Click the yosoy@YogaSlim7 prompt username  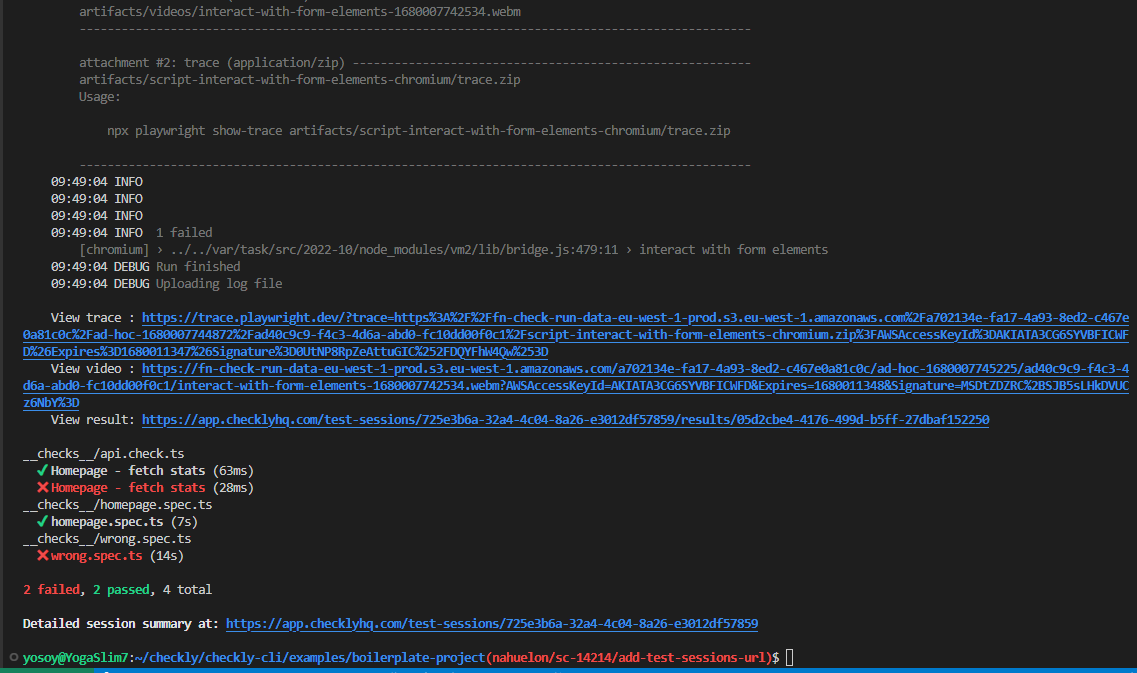[x=75, y=657]
